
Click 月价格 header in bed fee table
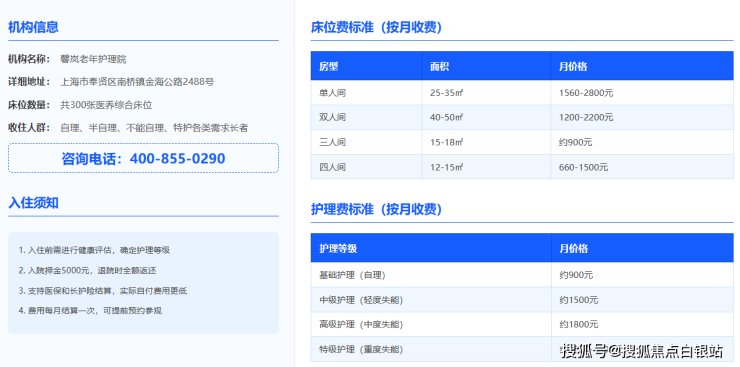tap(642, 67)
